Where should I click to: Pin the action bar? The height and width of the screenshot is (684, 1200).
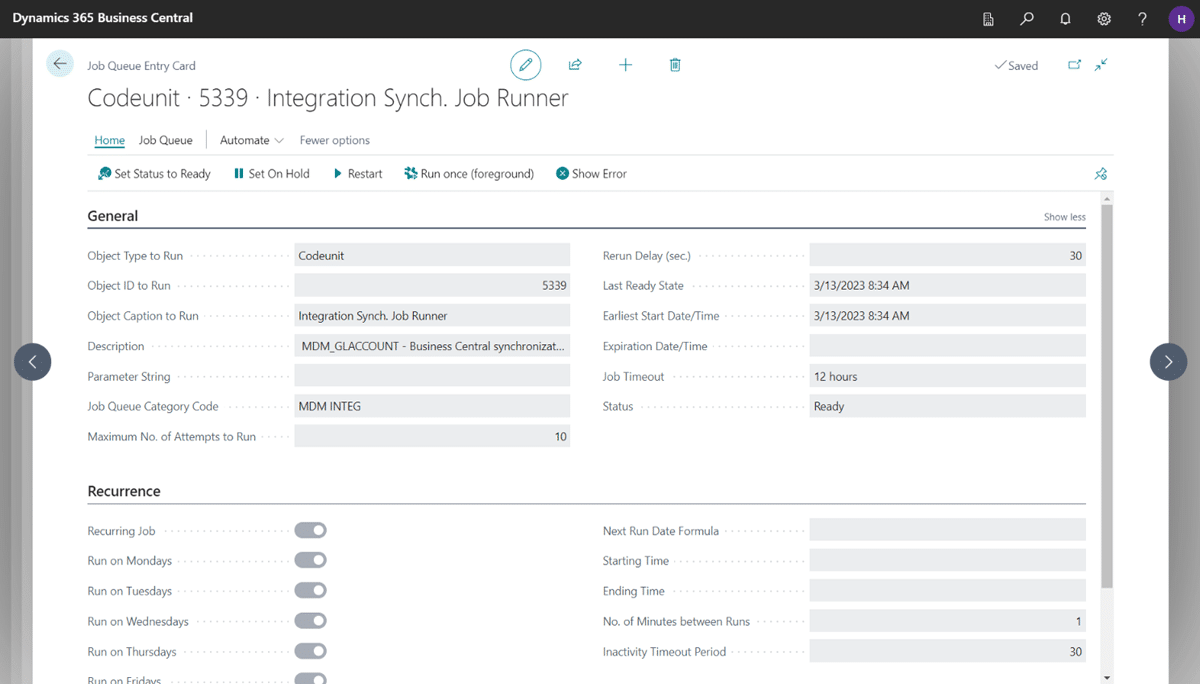click(1101, 174)
